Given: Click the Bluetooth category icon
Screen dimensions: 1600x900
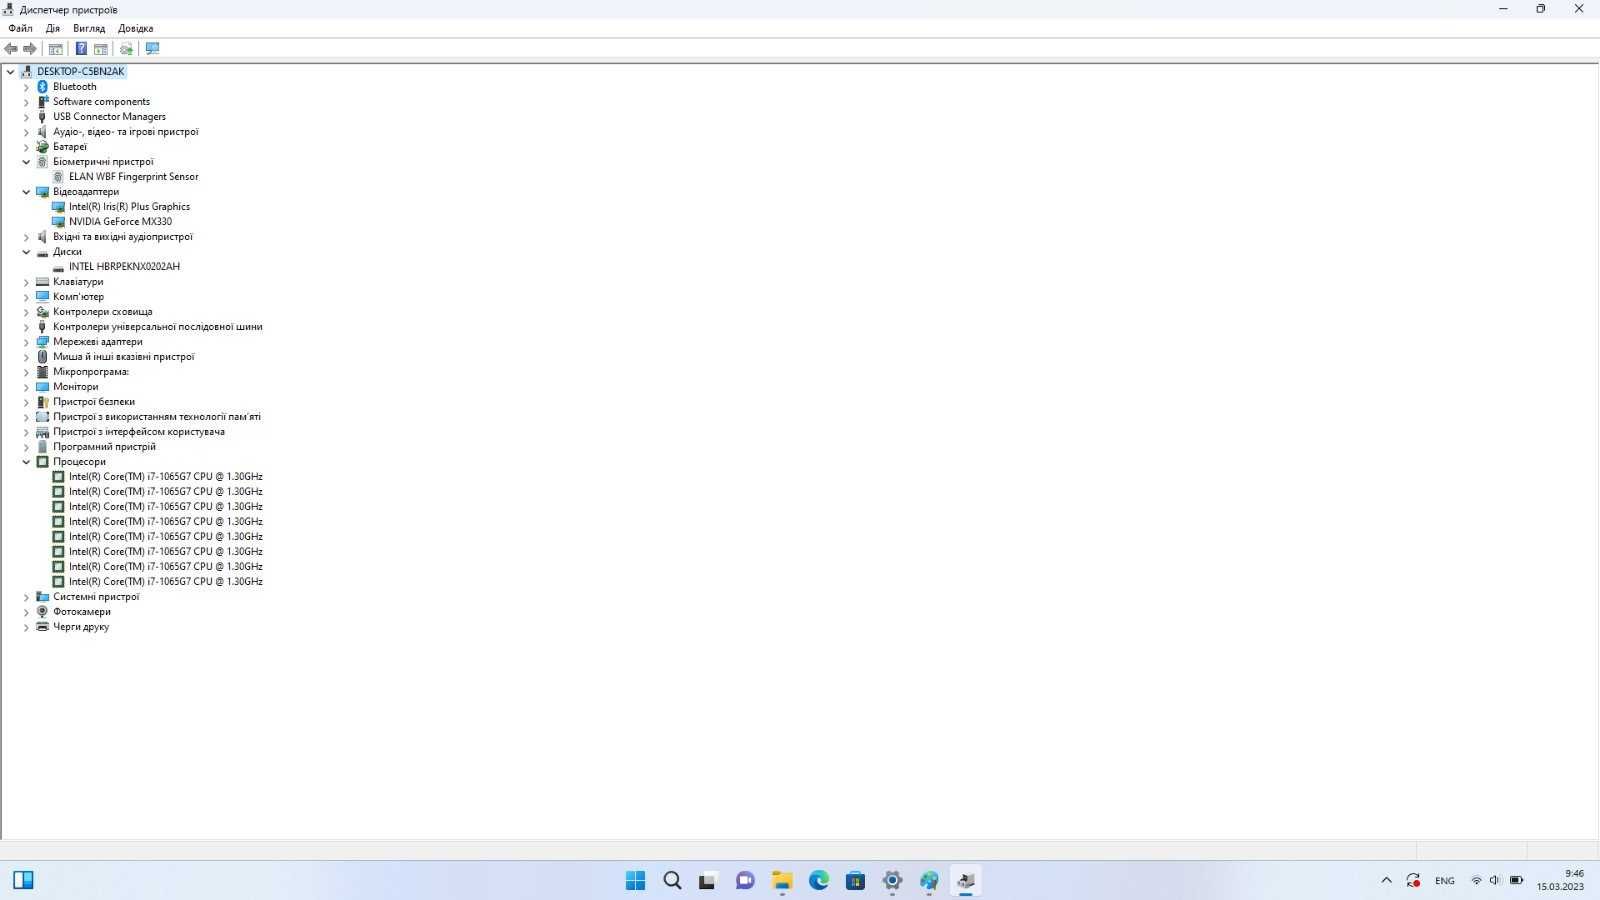Looking at the screenshot, I should tap(42, 87).
